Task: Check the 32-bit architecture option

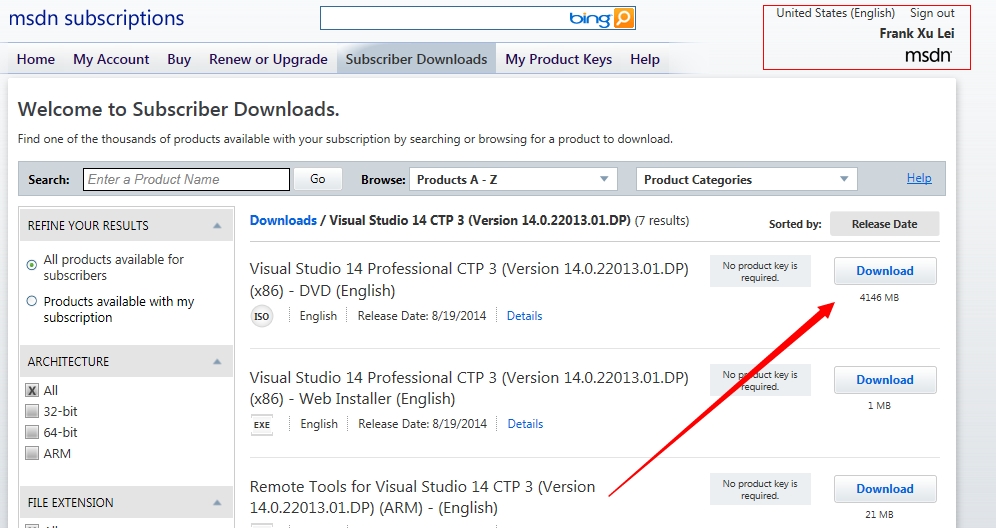Action: point(32,411)
